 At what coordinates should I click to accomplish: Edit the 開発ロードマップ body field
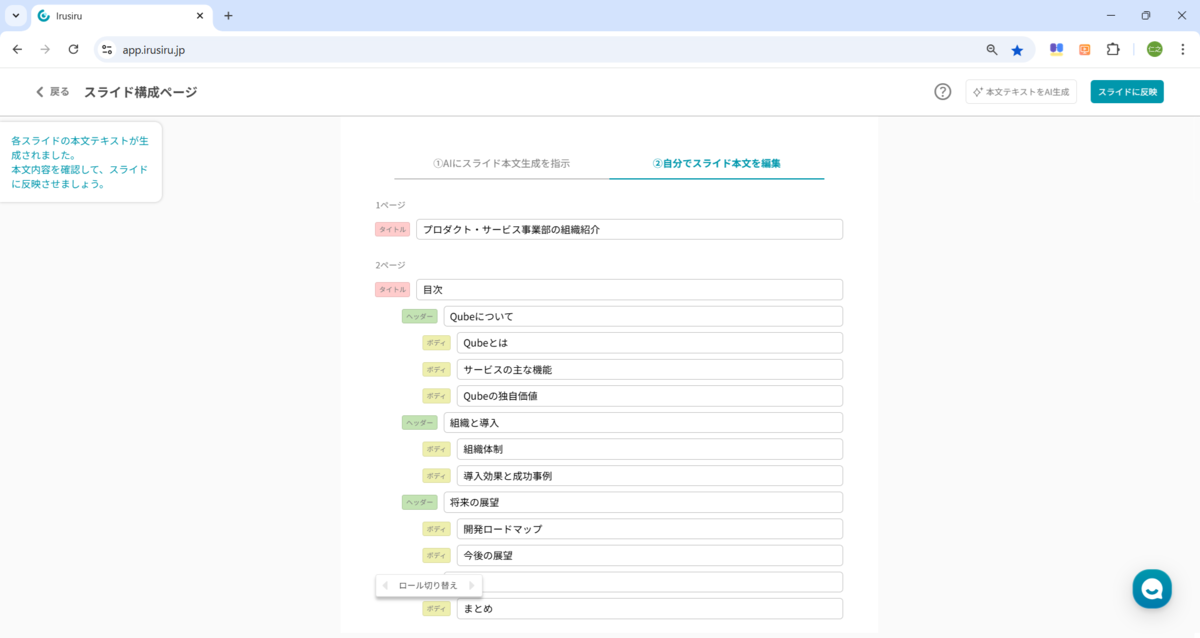coord(650,528)
